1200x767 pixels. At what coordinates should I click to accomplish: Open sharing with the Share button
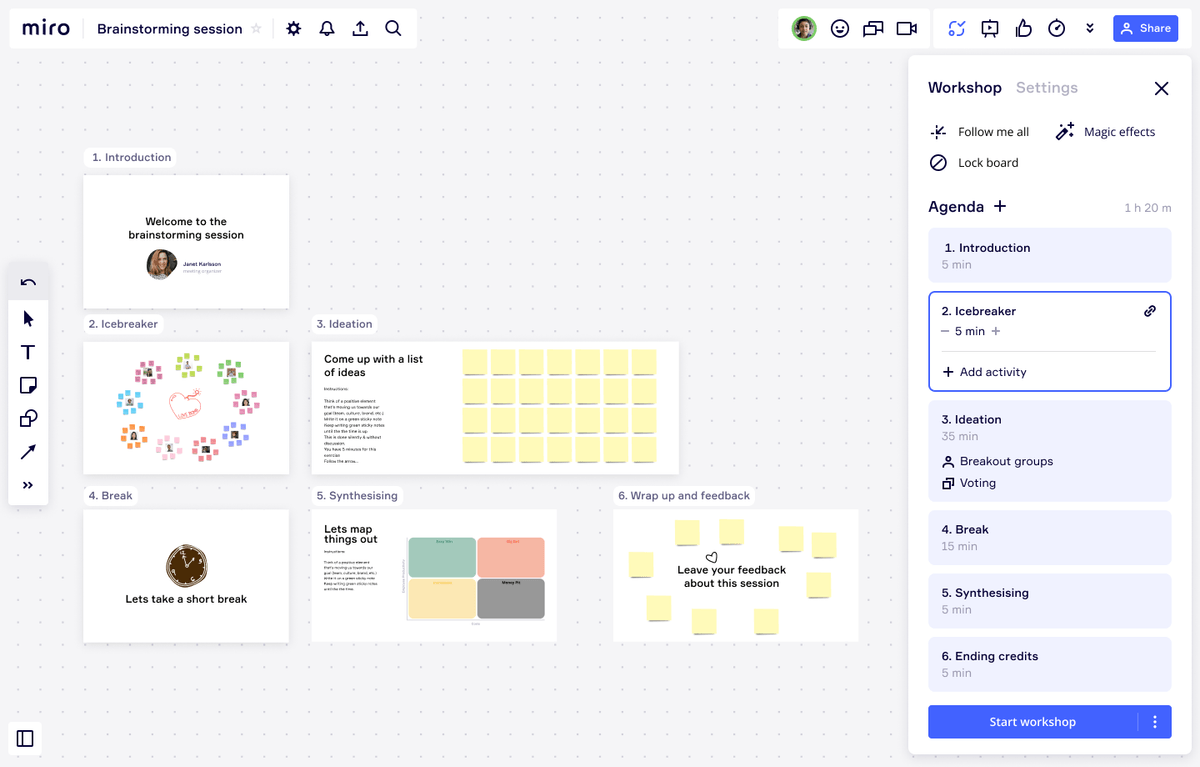click(1145, 28)
